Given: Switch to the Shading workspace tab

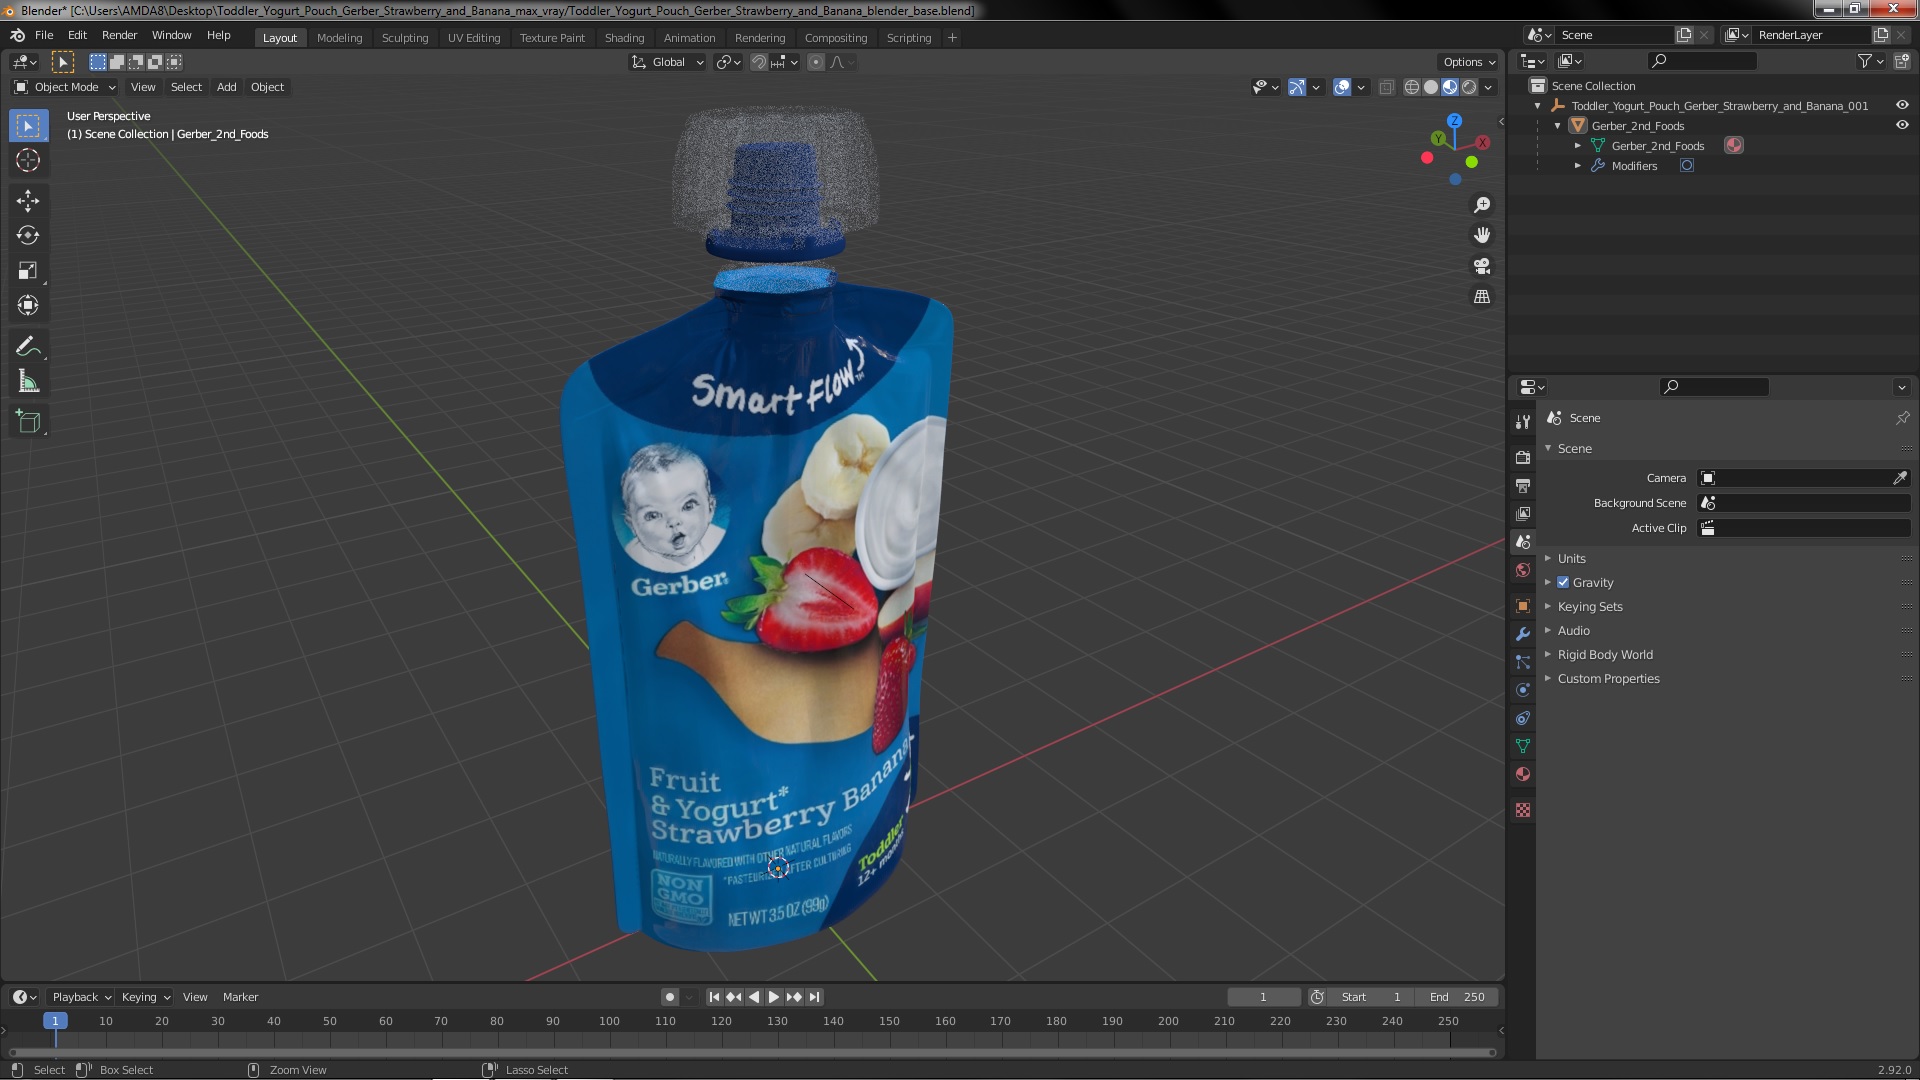Looking at the screenshot, I should tap(624, 38).
